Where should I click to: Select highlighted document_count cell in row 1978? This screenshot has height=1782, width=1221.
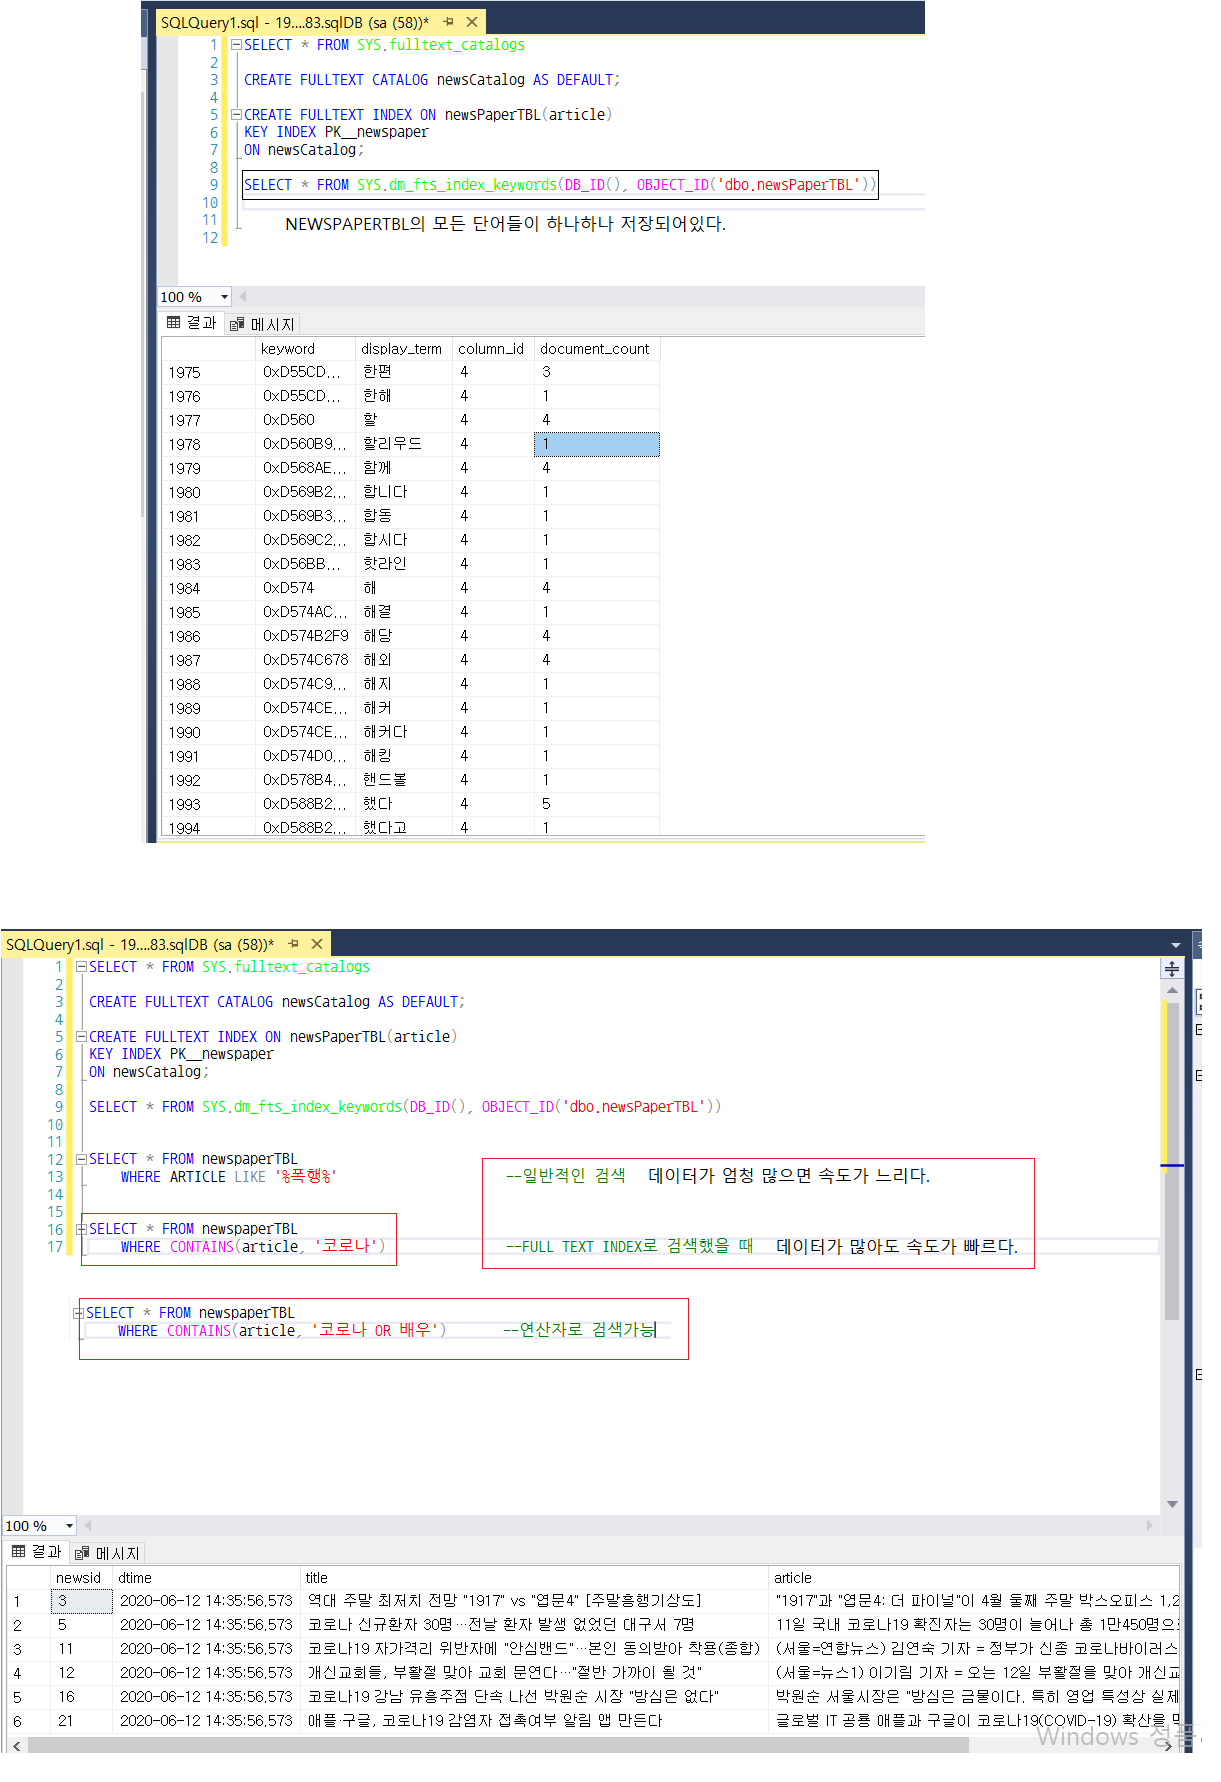pyautogui.click(x=597, y=444)
